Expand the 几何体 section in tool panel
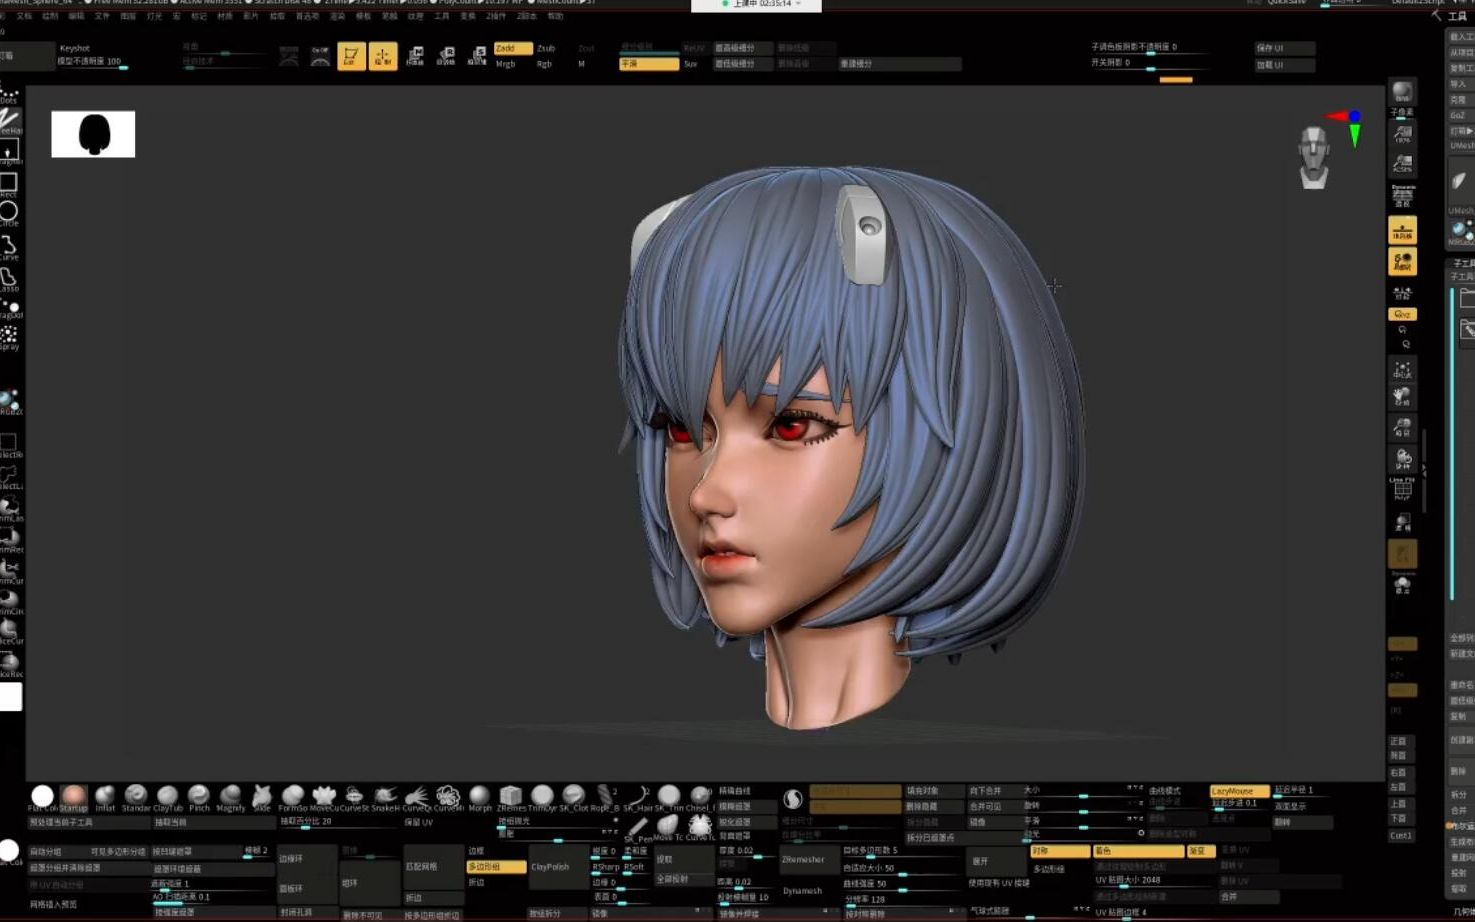 tap(1463, 912)
